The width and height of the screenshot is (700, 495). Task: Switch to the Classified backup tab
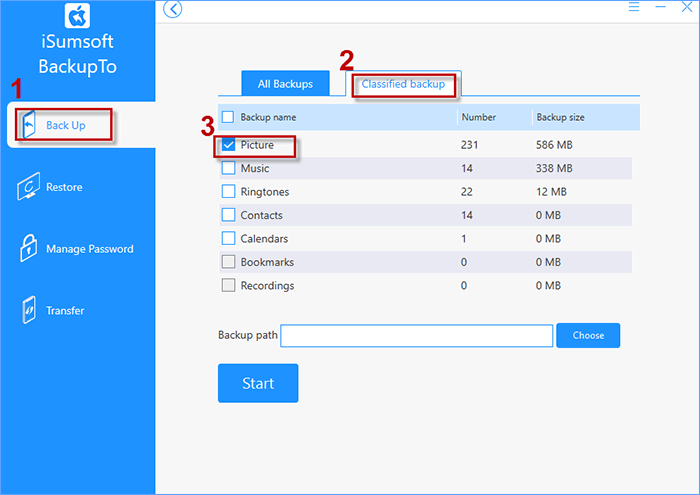click(x=403, y=84)
